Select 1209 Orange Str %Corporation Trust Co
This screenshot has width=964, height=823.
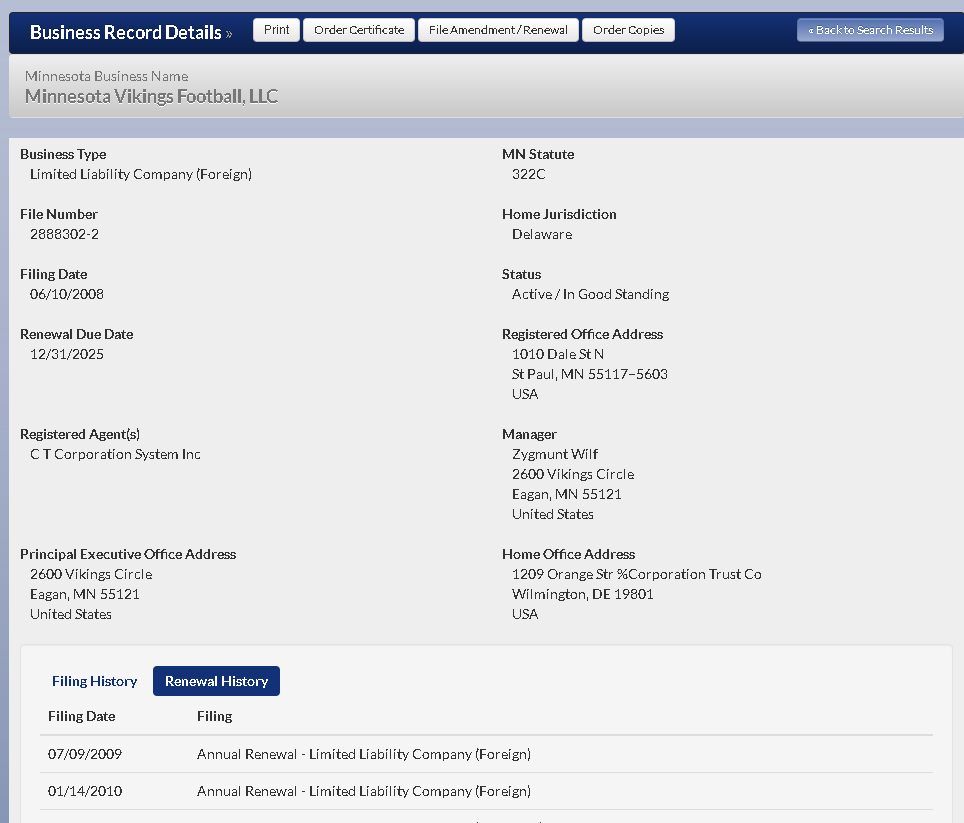636,574
